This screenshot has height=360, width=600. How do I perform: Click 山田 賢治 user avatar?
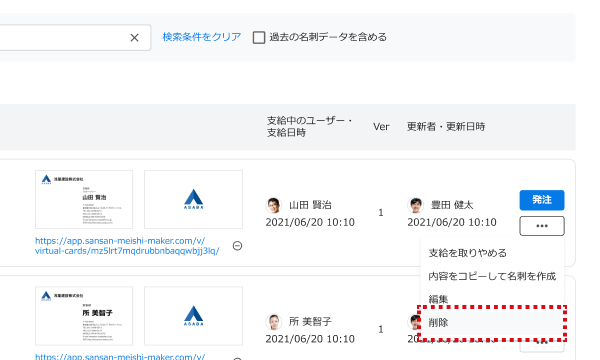(x=273, y=205)
